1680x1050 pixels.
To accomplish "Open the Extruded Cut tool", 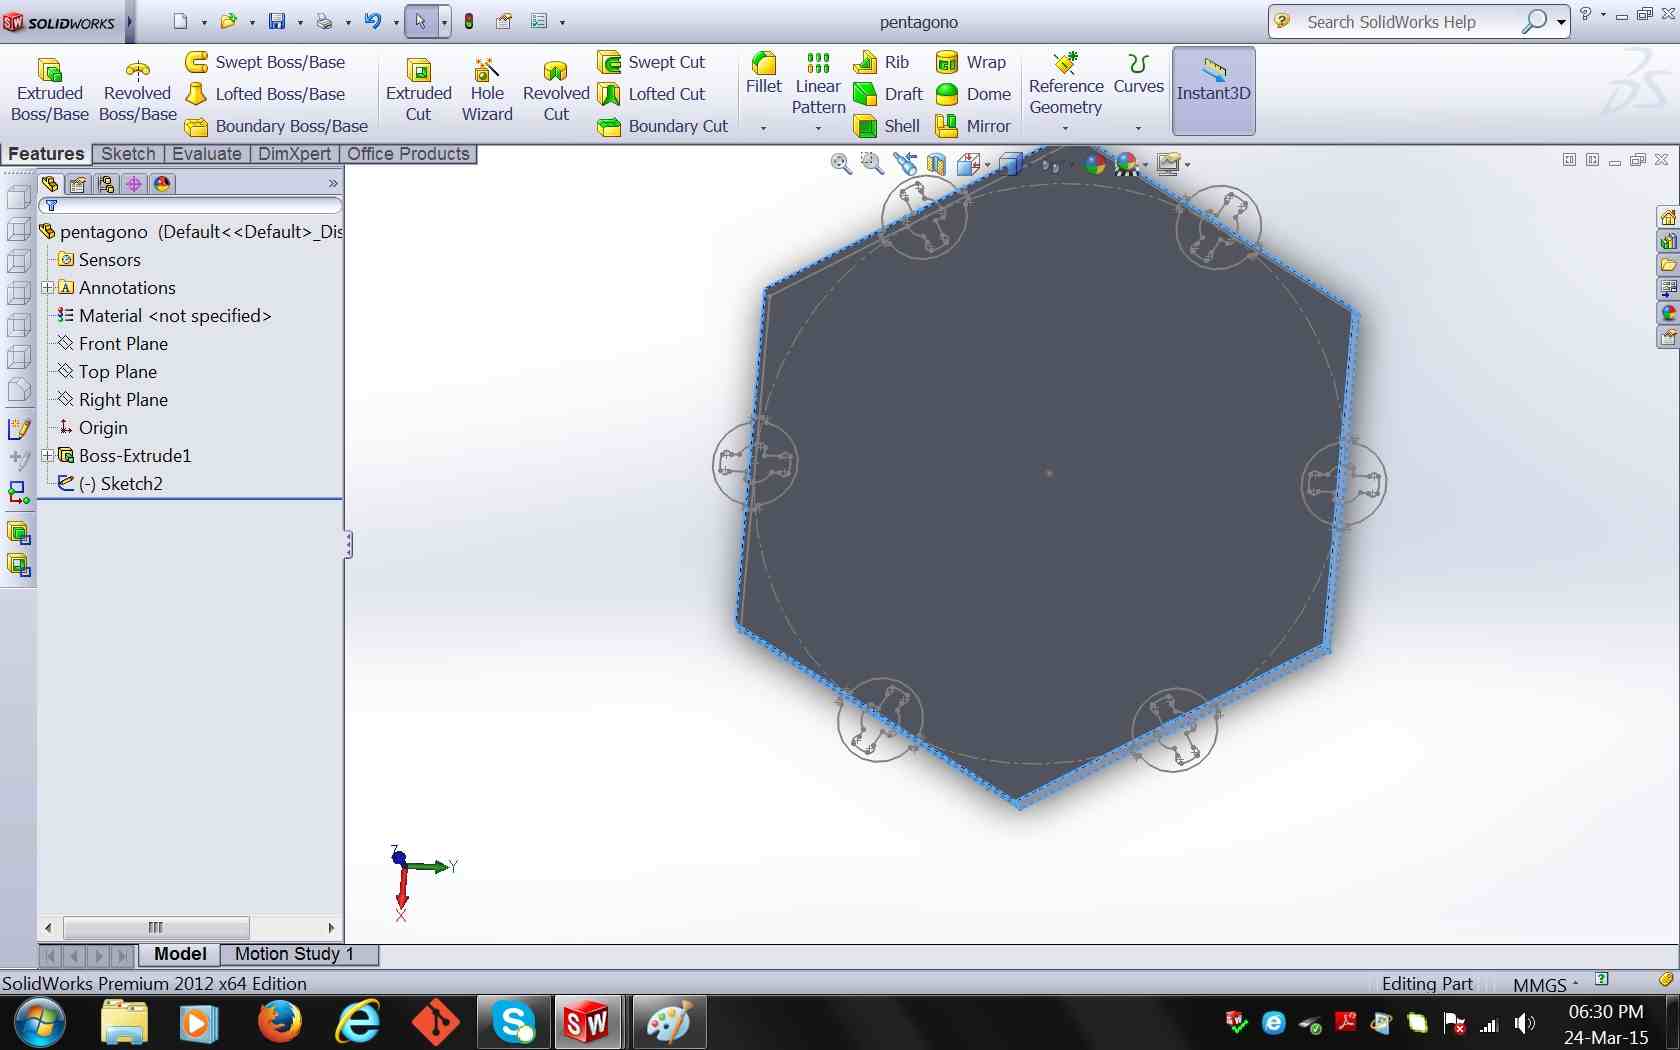I will (x=419, y=90).
